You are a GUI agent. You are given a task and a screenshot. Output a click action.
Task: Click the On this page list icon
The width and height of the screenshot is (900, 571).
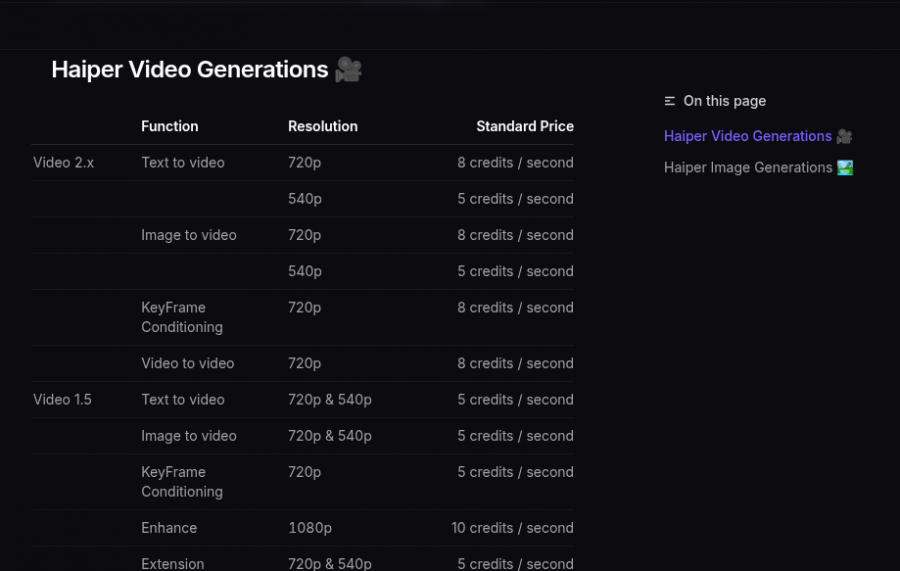669,101
